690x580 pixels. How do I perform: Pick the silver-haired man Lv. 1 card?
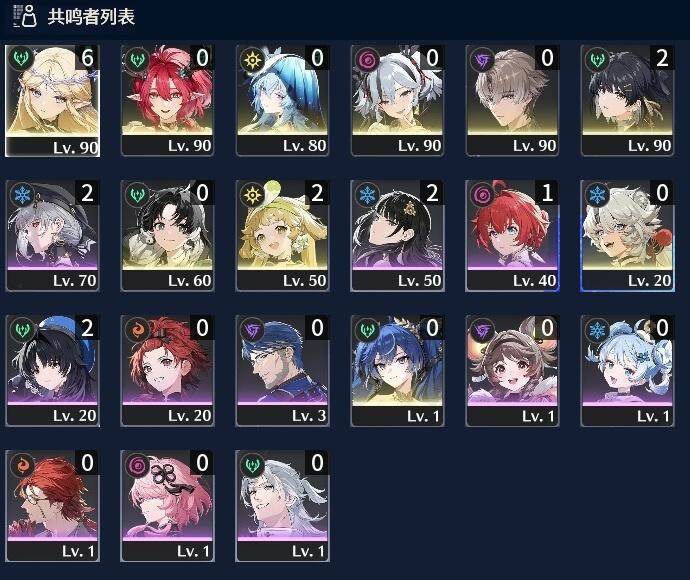click(x=283, y=506)
